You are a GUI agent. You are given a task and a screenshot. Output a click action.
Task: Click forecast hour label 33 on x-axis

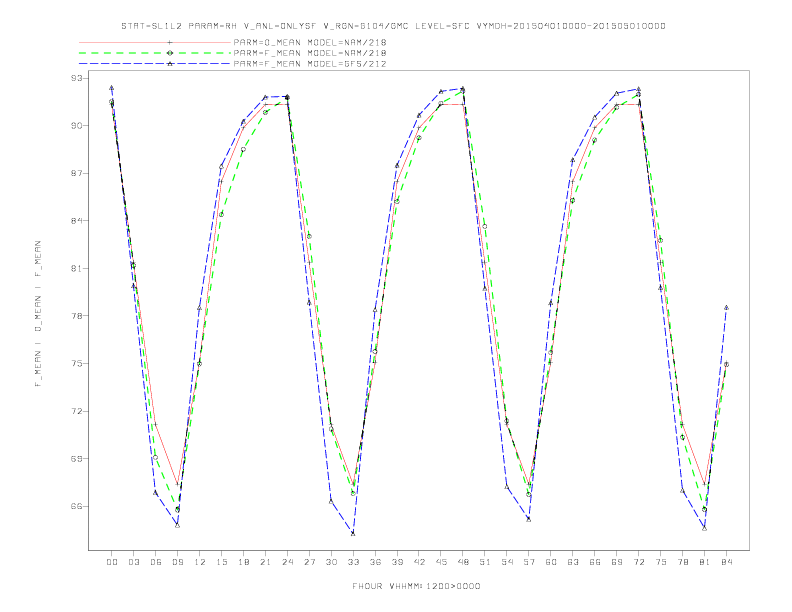tap(353, 562)
